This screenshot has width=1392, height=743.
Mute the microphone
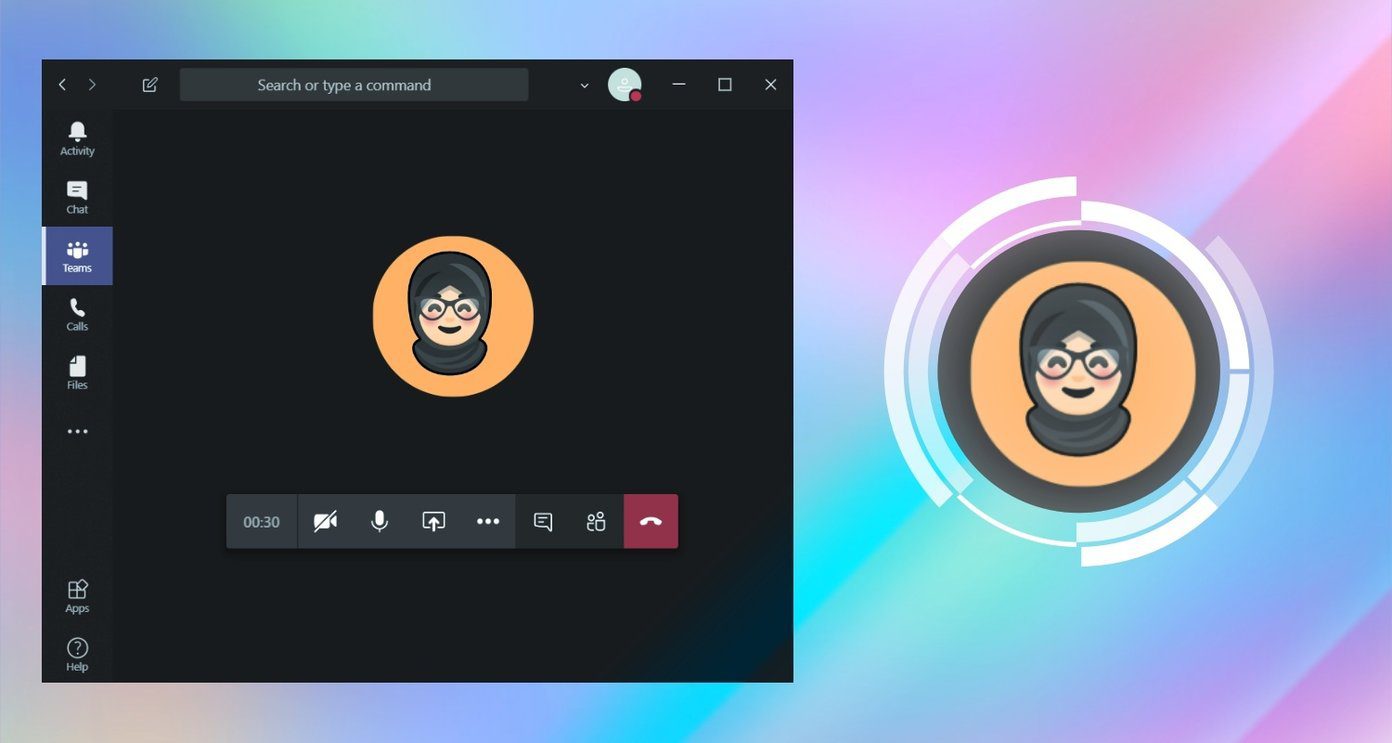(x=379, y=521)
